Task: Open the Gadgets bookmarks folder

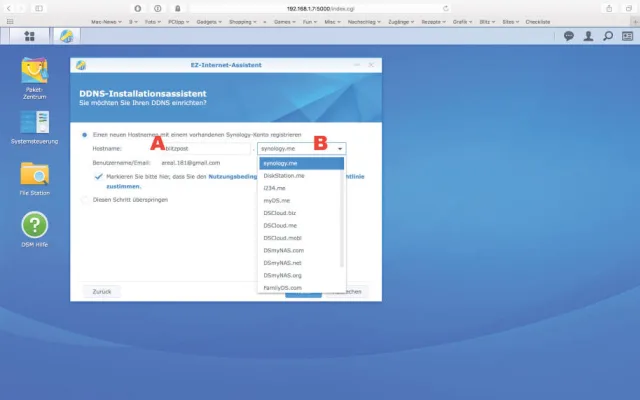Action: click(x=209, y=22)
